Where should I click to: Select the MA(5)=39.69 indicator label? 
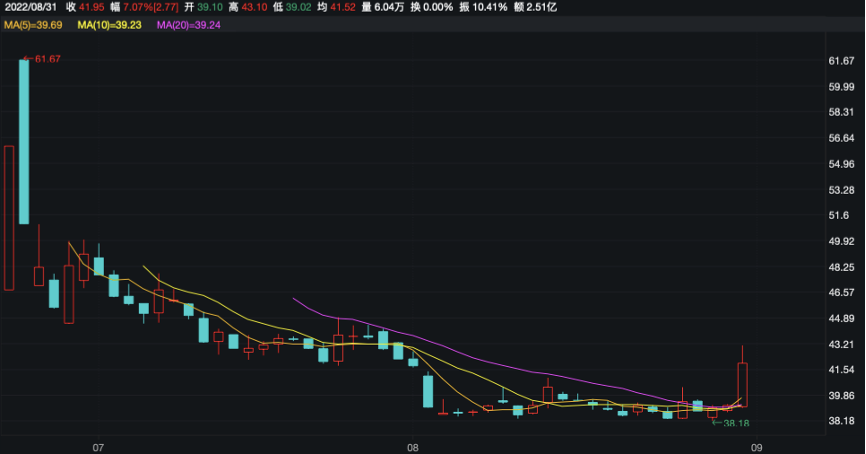click(x=33, y=25)
